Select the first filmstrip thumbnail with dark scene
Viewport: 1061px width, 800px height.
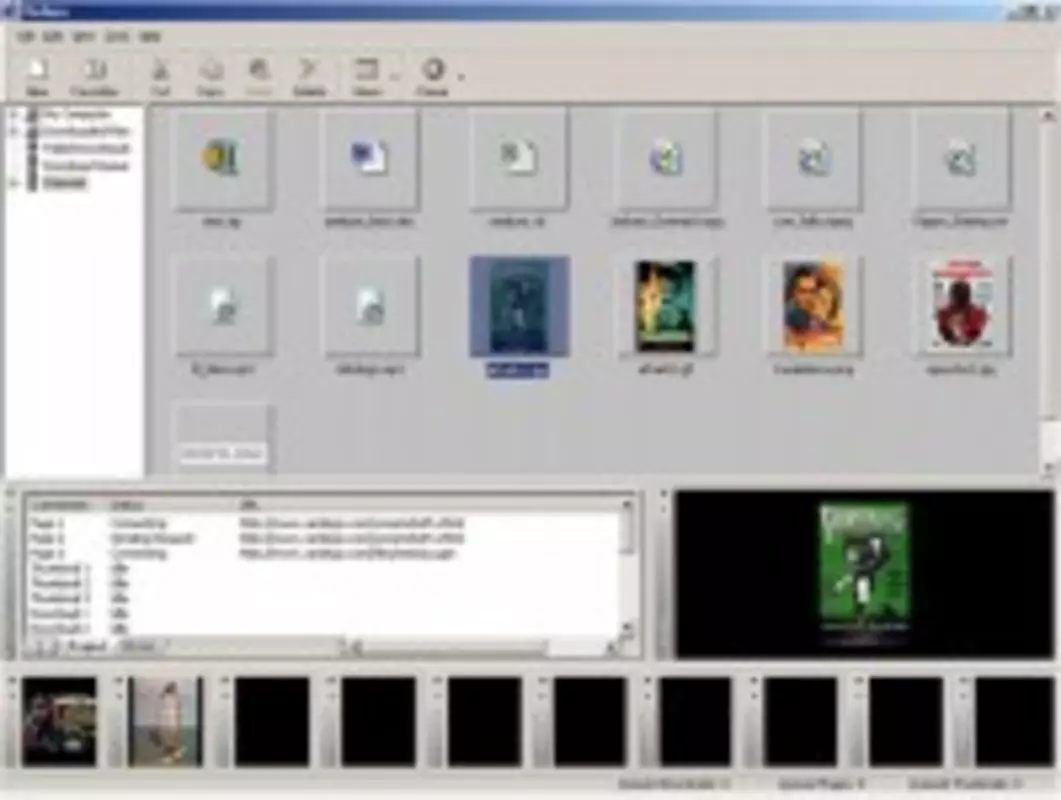click(60, 721)
